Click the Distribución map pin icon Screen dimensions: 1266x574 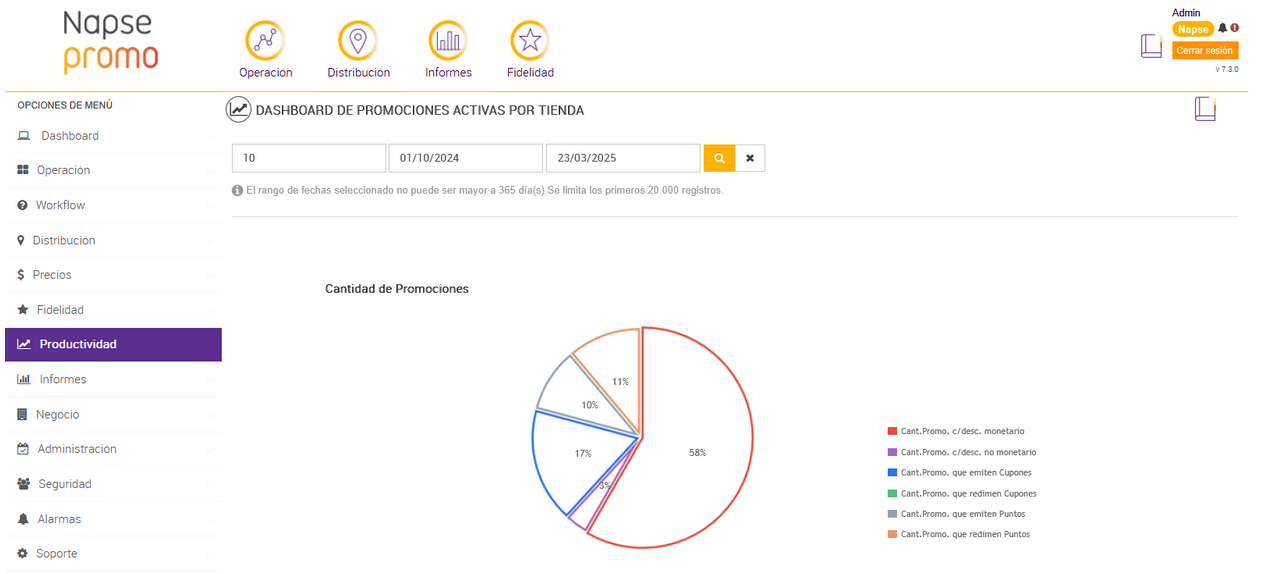click(358, 41)
